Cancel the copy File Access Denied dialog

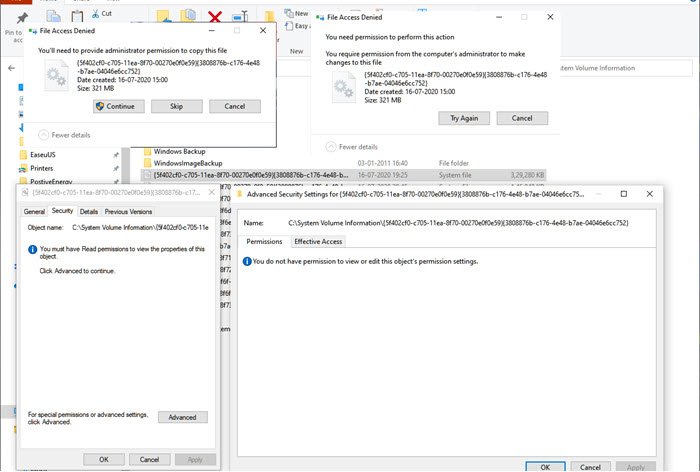pyautogui.click(x=235, y=106)
